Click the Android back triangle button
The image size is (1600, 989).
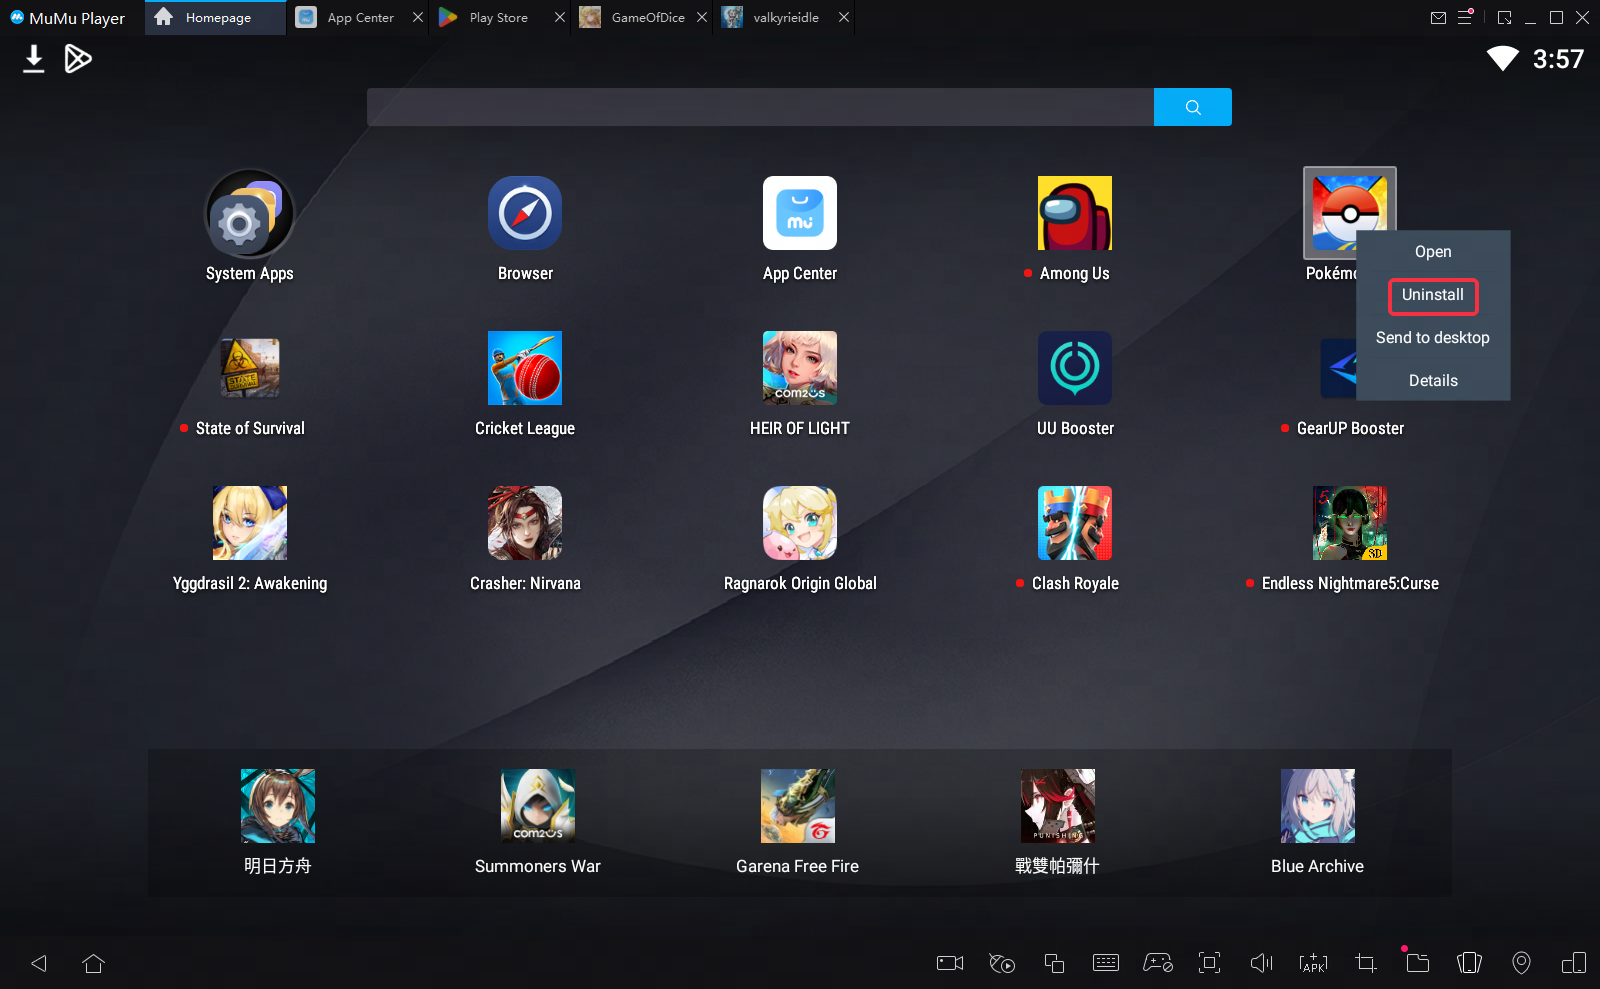39,963
